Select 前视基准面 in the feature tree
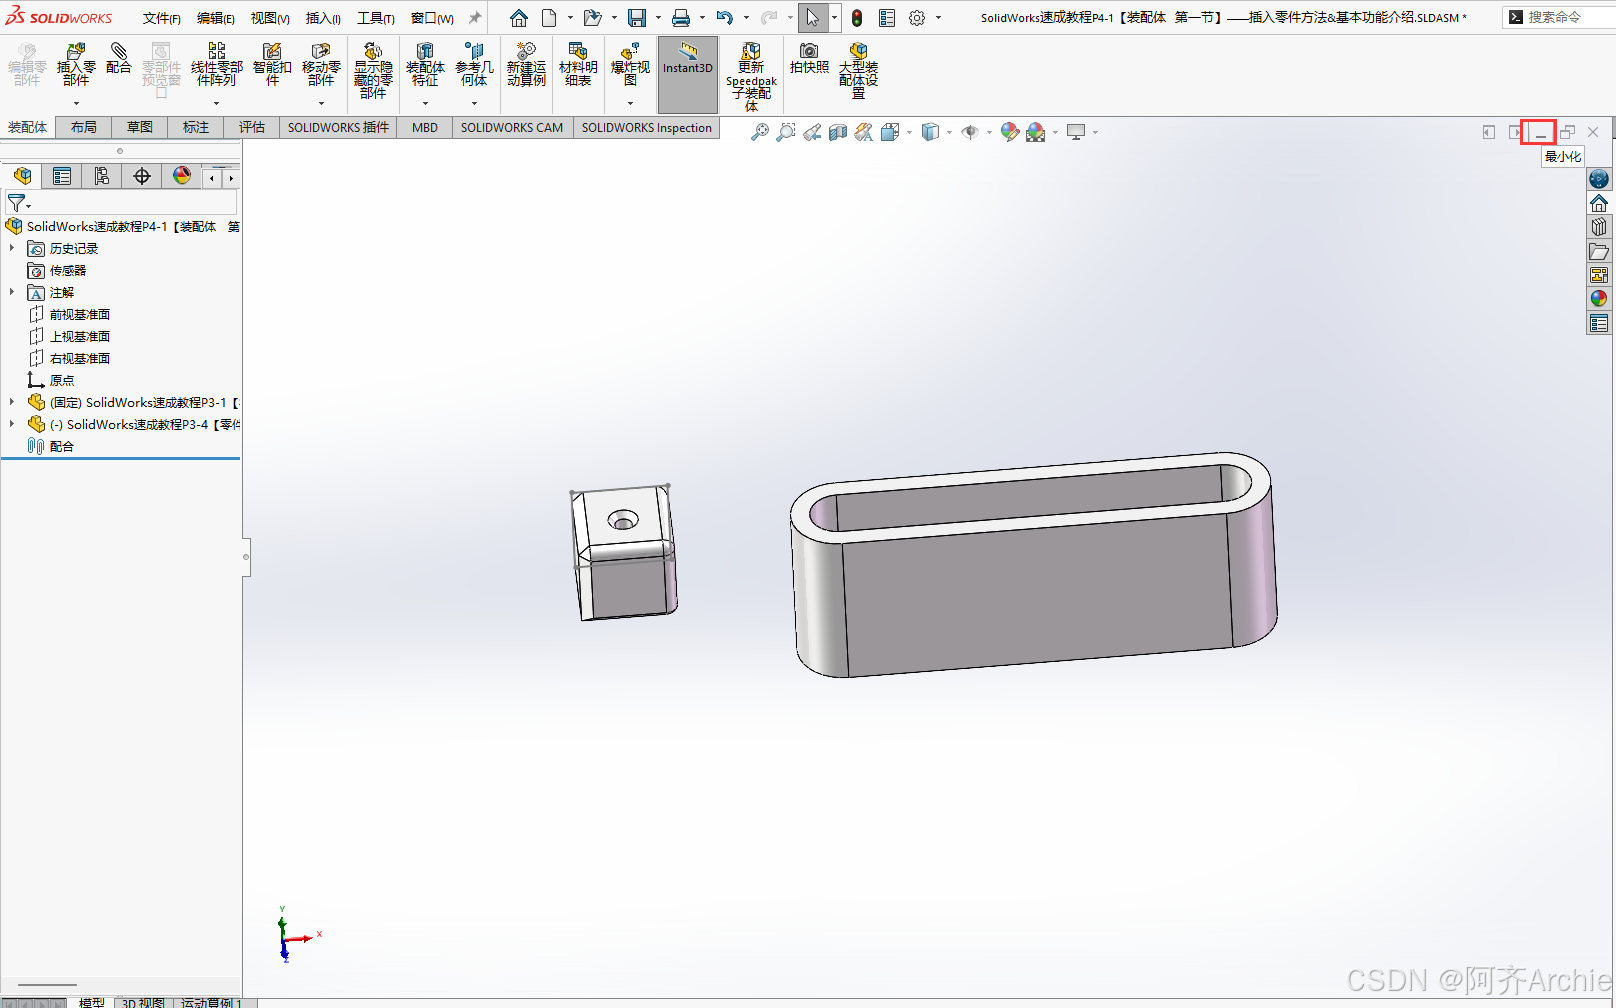The width and height of the screenshot is (1616, 1008). click(80, 314)
